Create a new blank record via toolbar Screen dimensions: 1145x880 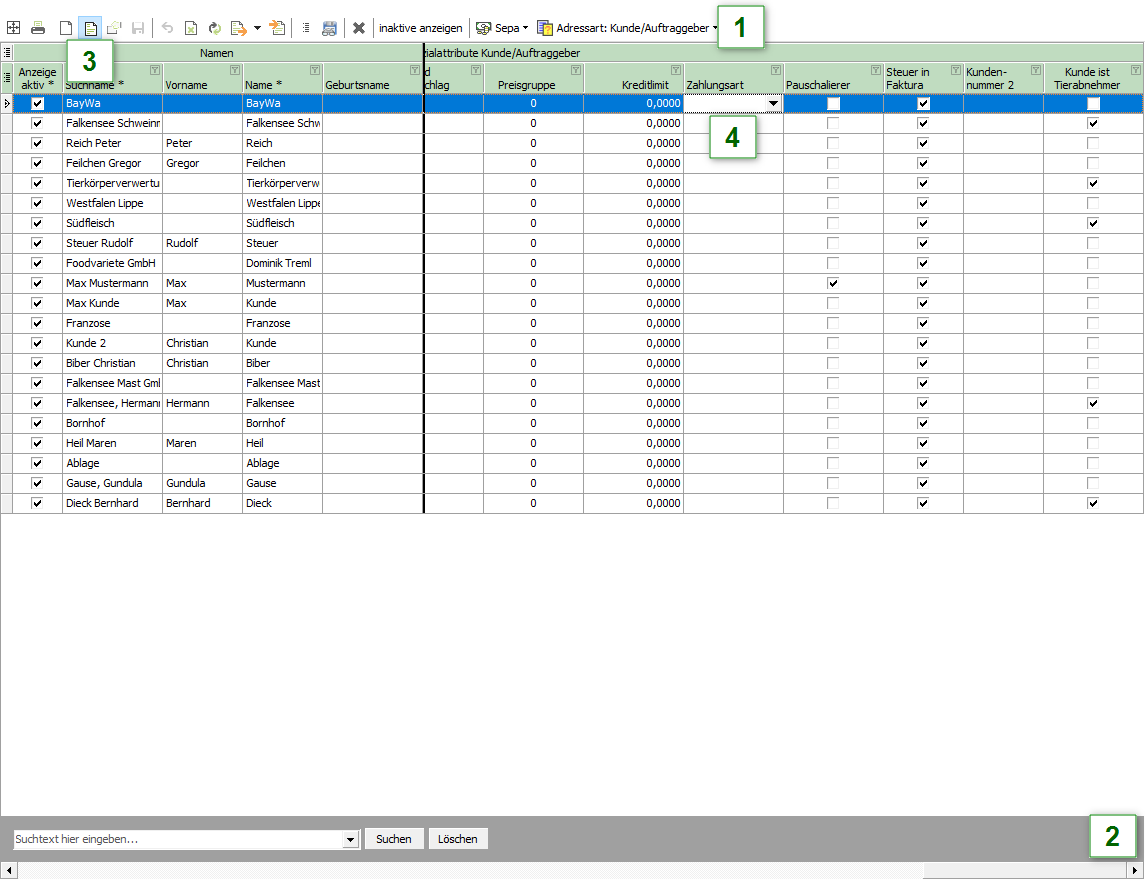(x=65, y=28)
